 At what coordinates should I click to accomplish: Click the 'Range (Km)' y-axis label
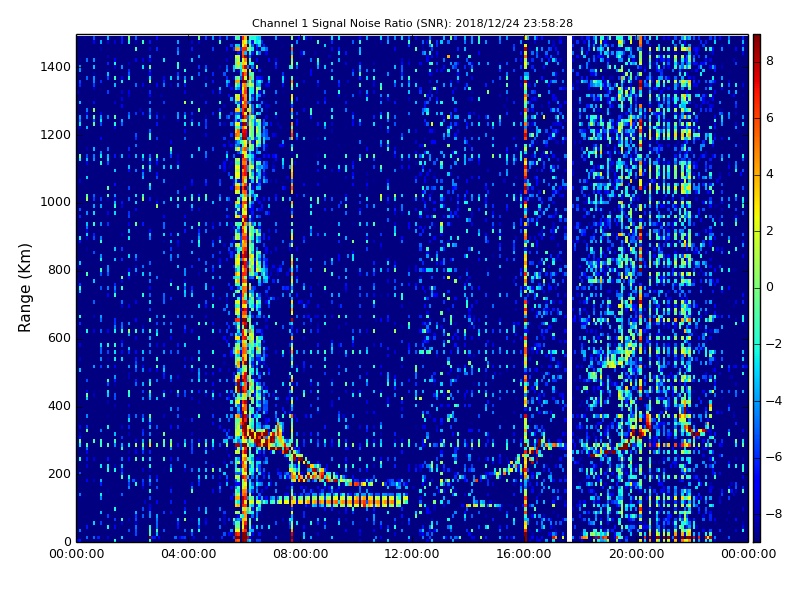[24, 288]
